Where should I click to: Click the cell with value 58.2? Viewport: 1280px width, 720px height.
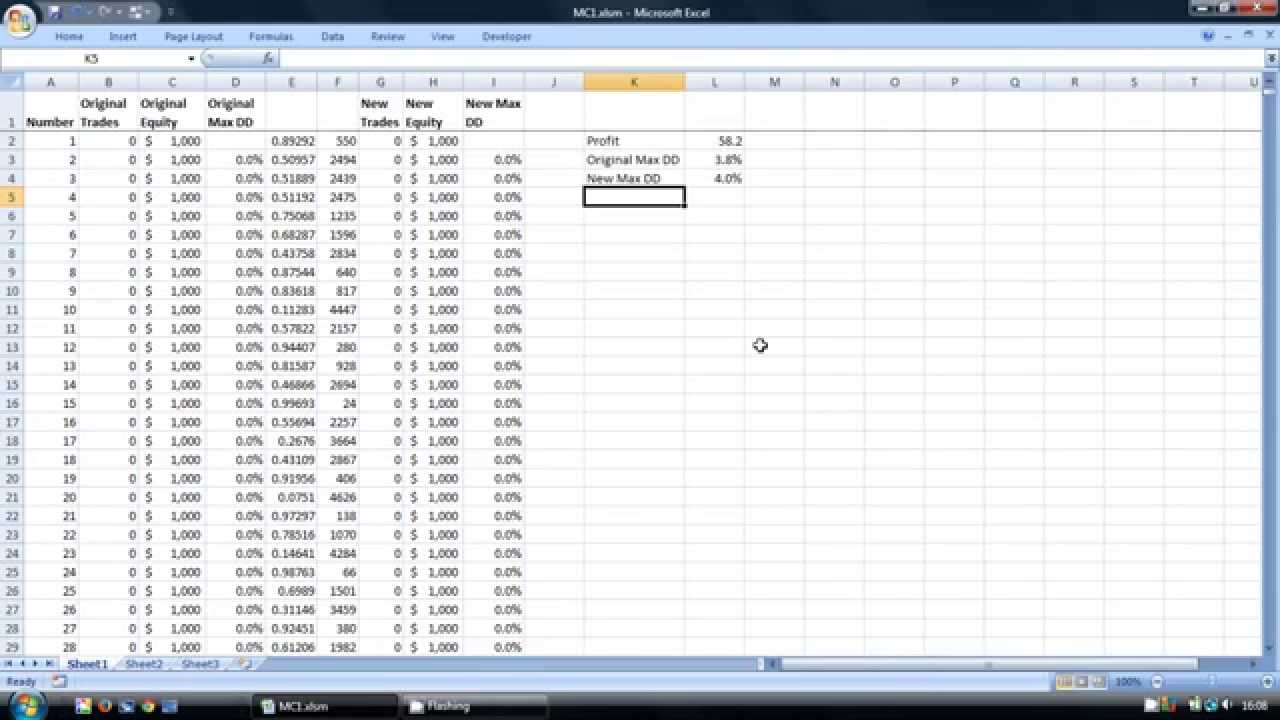point(714,141)
